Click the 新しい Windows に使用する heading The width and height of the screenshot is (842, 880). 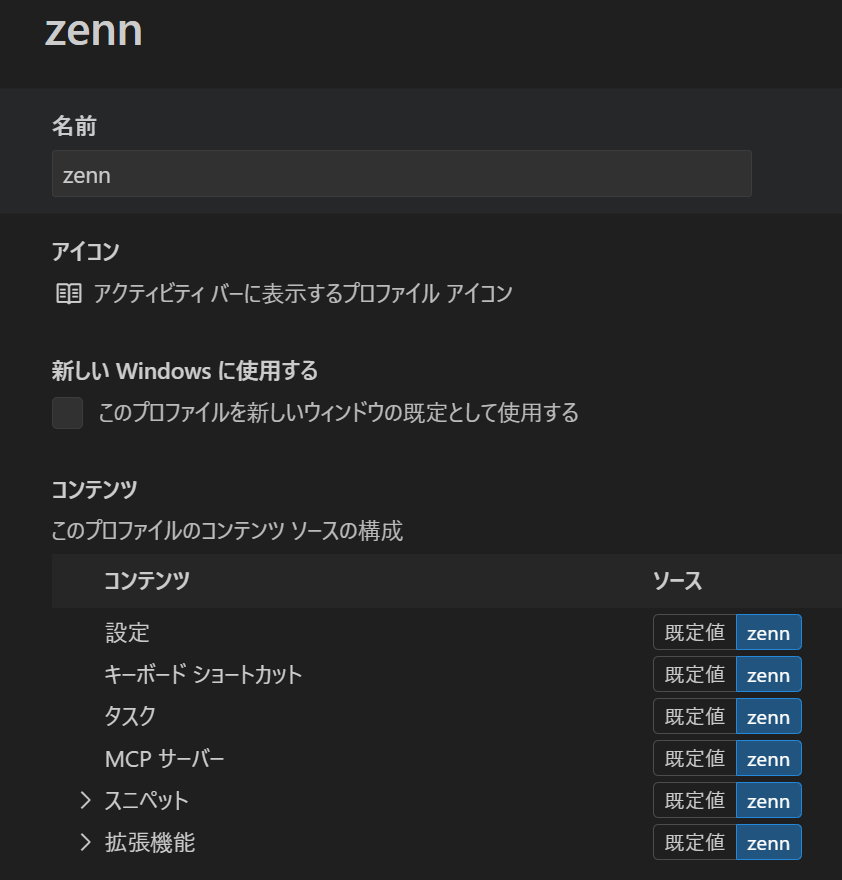click(x=185, y=371)
